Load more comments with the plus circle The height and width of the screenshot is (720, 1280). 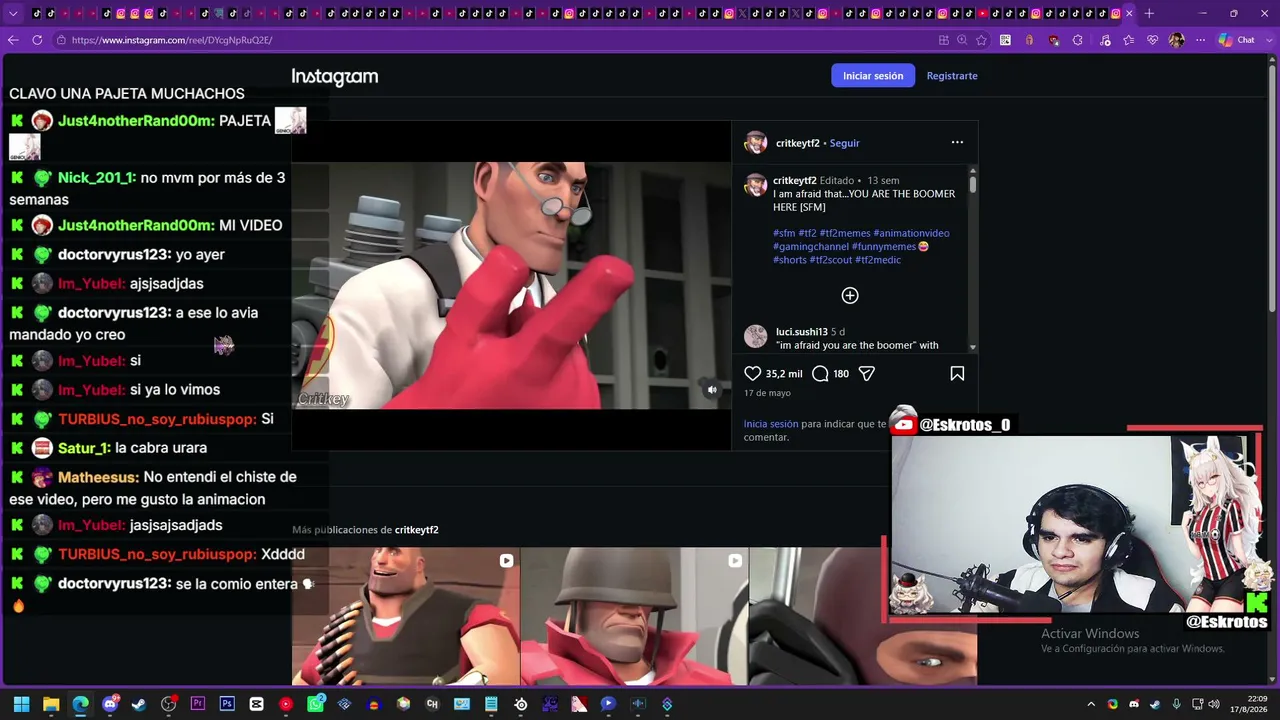[x=850, y=295]
